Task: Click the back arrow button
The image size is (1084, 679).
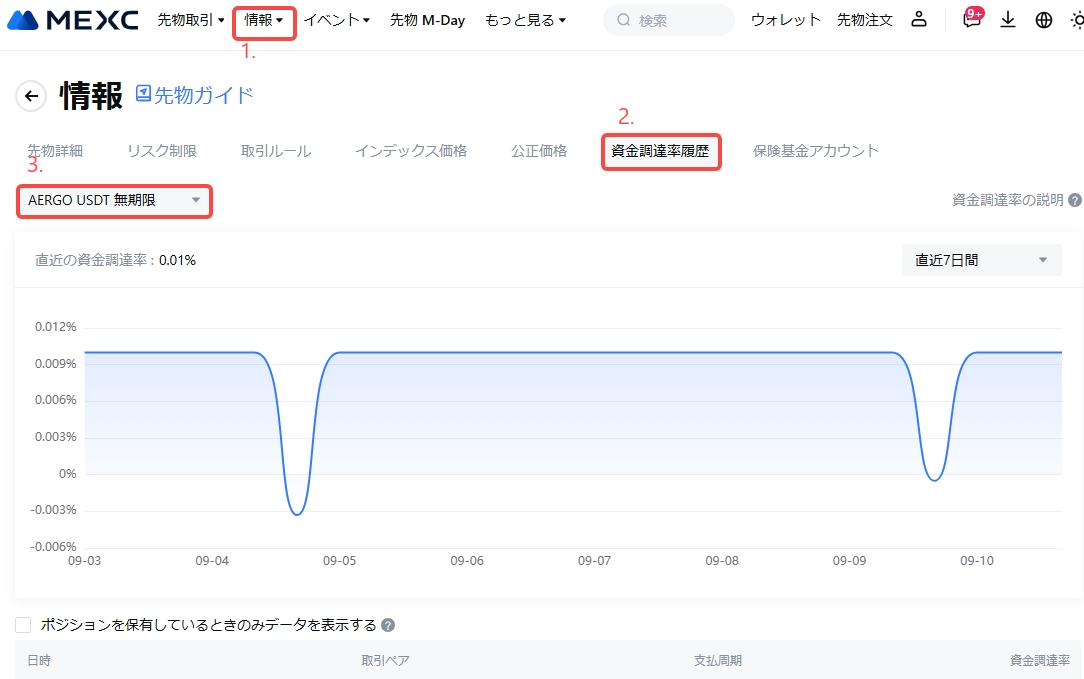Action: pos(31,96)
